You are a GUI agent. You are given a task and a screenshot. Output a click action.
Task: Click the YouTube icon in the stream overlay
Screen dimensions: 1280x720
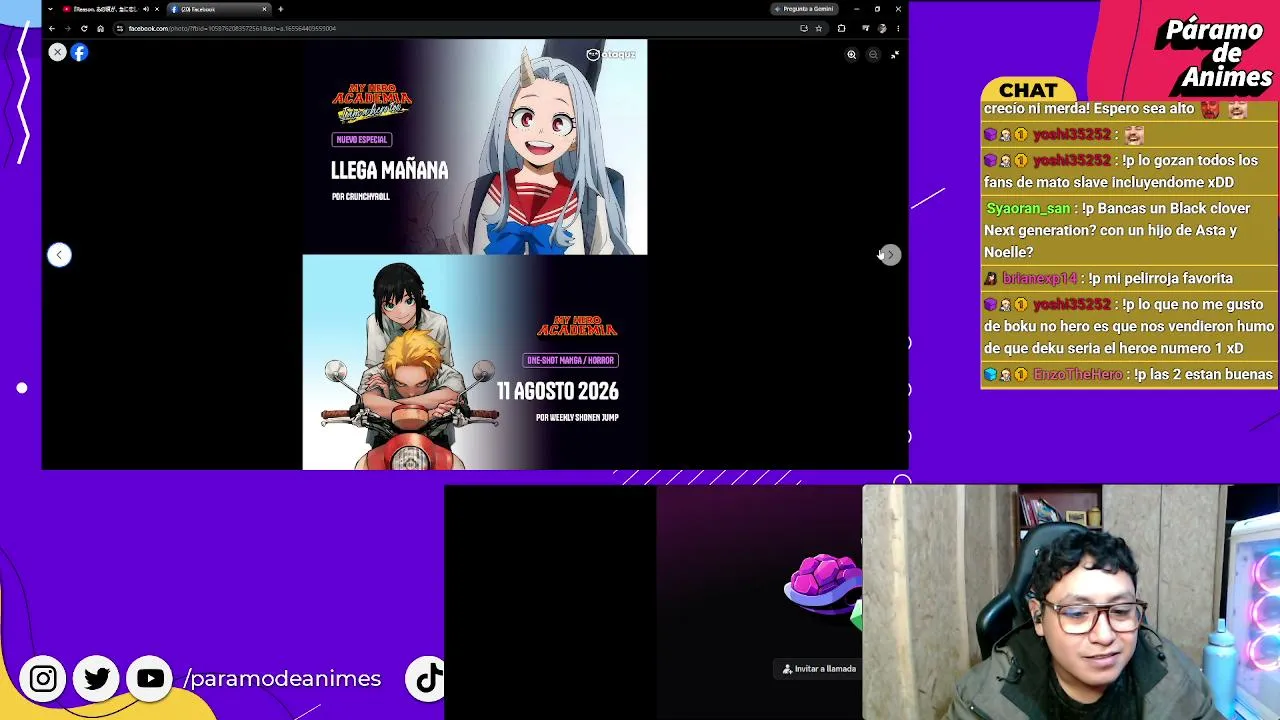[x=150, y=679]
